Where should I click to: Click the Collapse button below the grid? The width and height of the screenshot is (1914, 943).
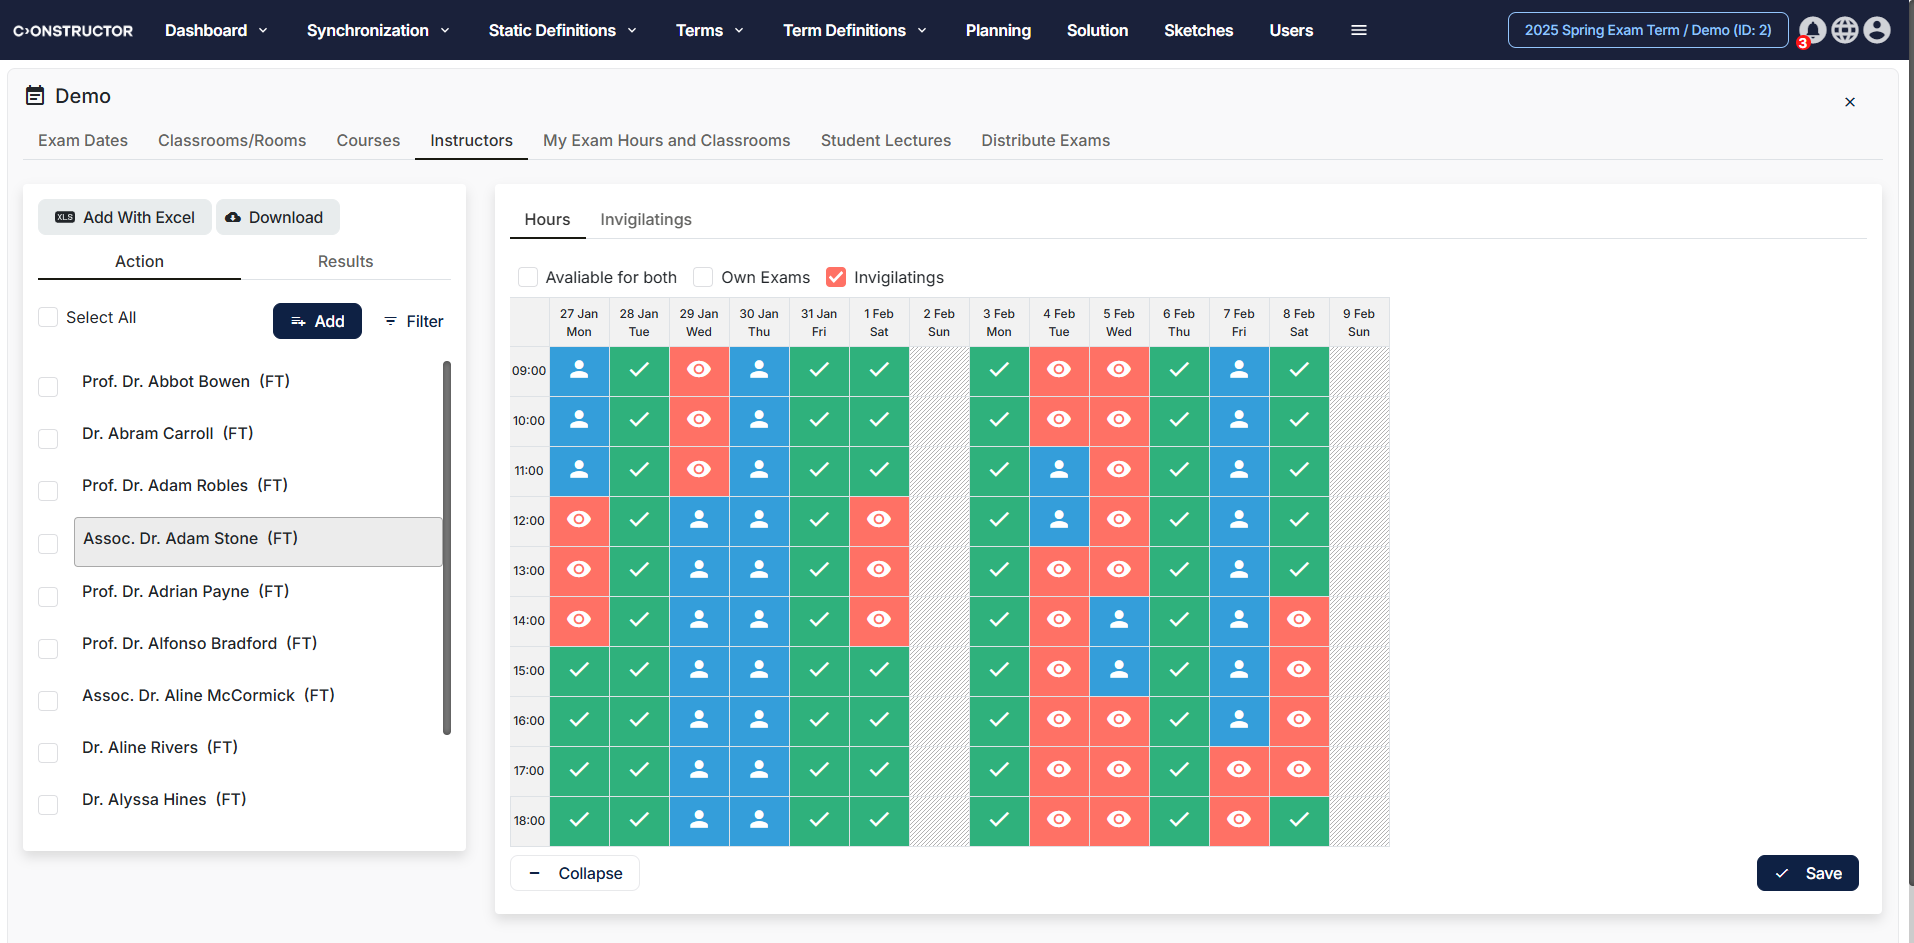tap(574, 873)
